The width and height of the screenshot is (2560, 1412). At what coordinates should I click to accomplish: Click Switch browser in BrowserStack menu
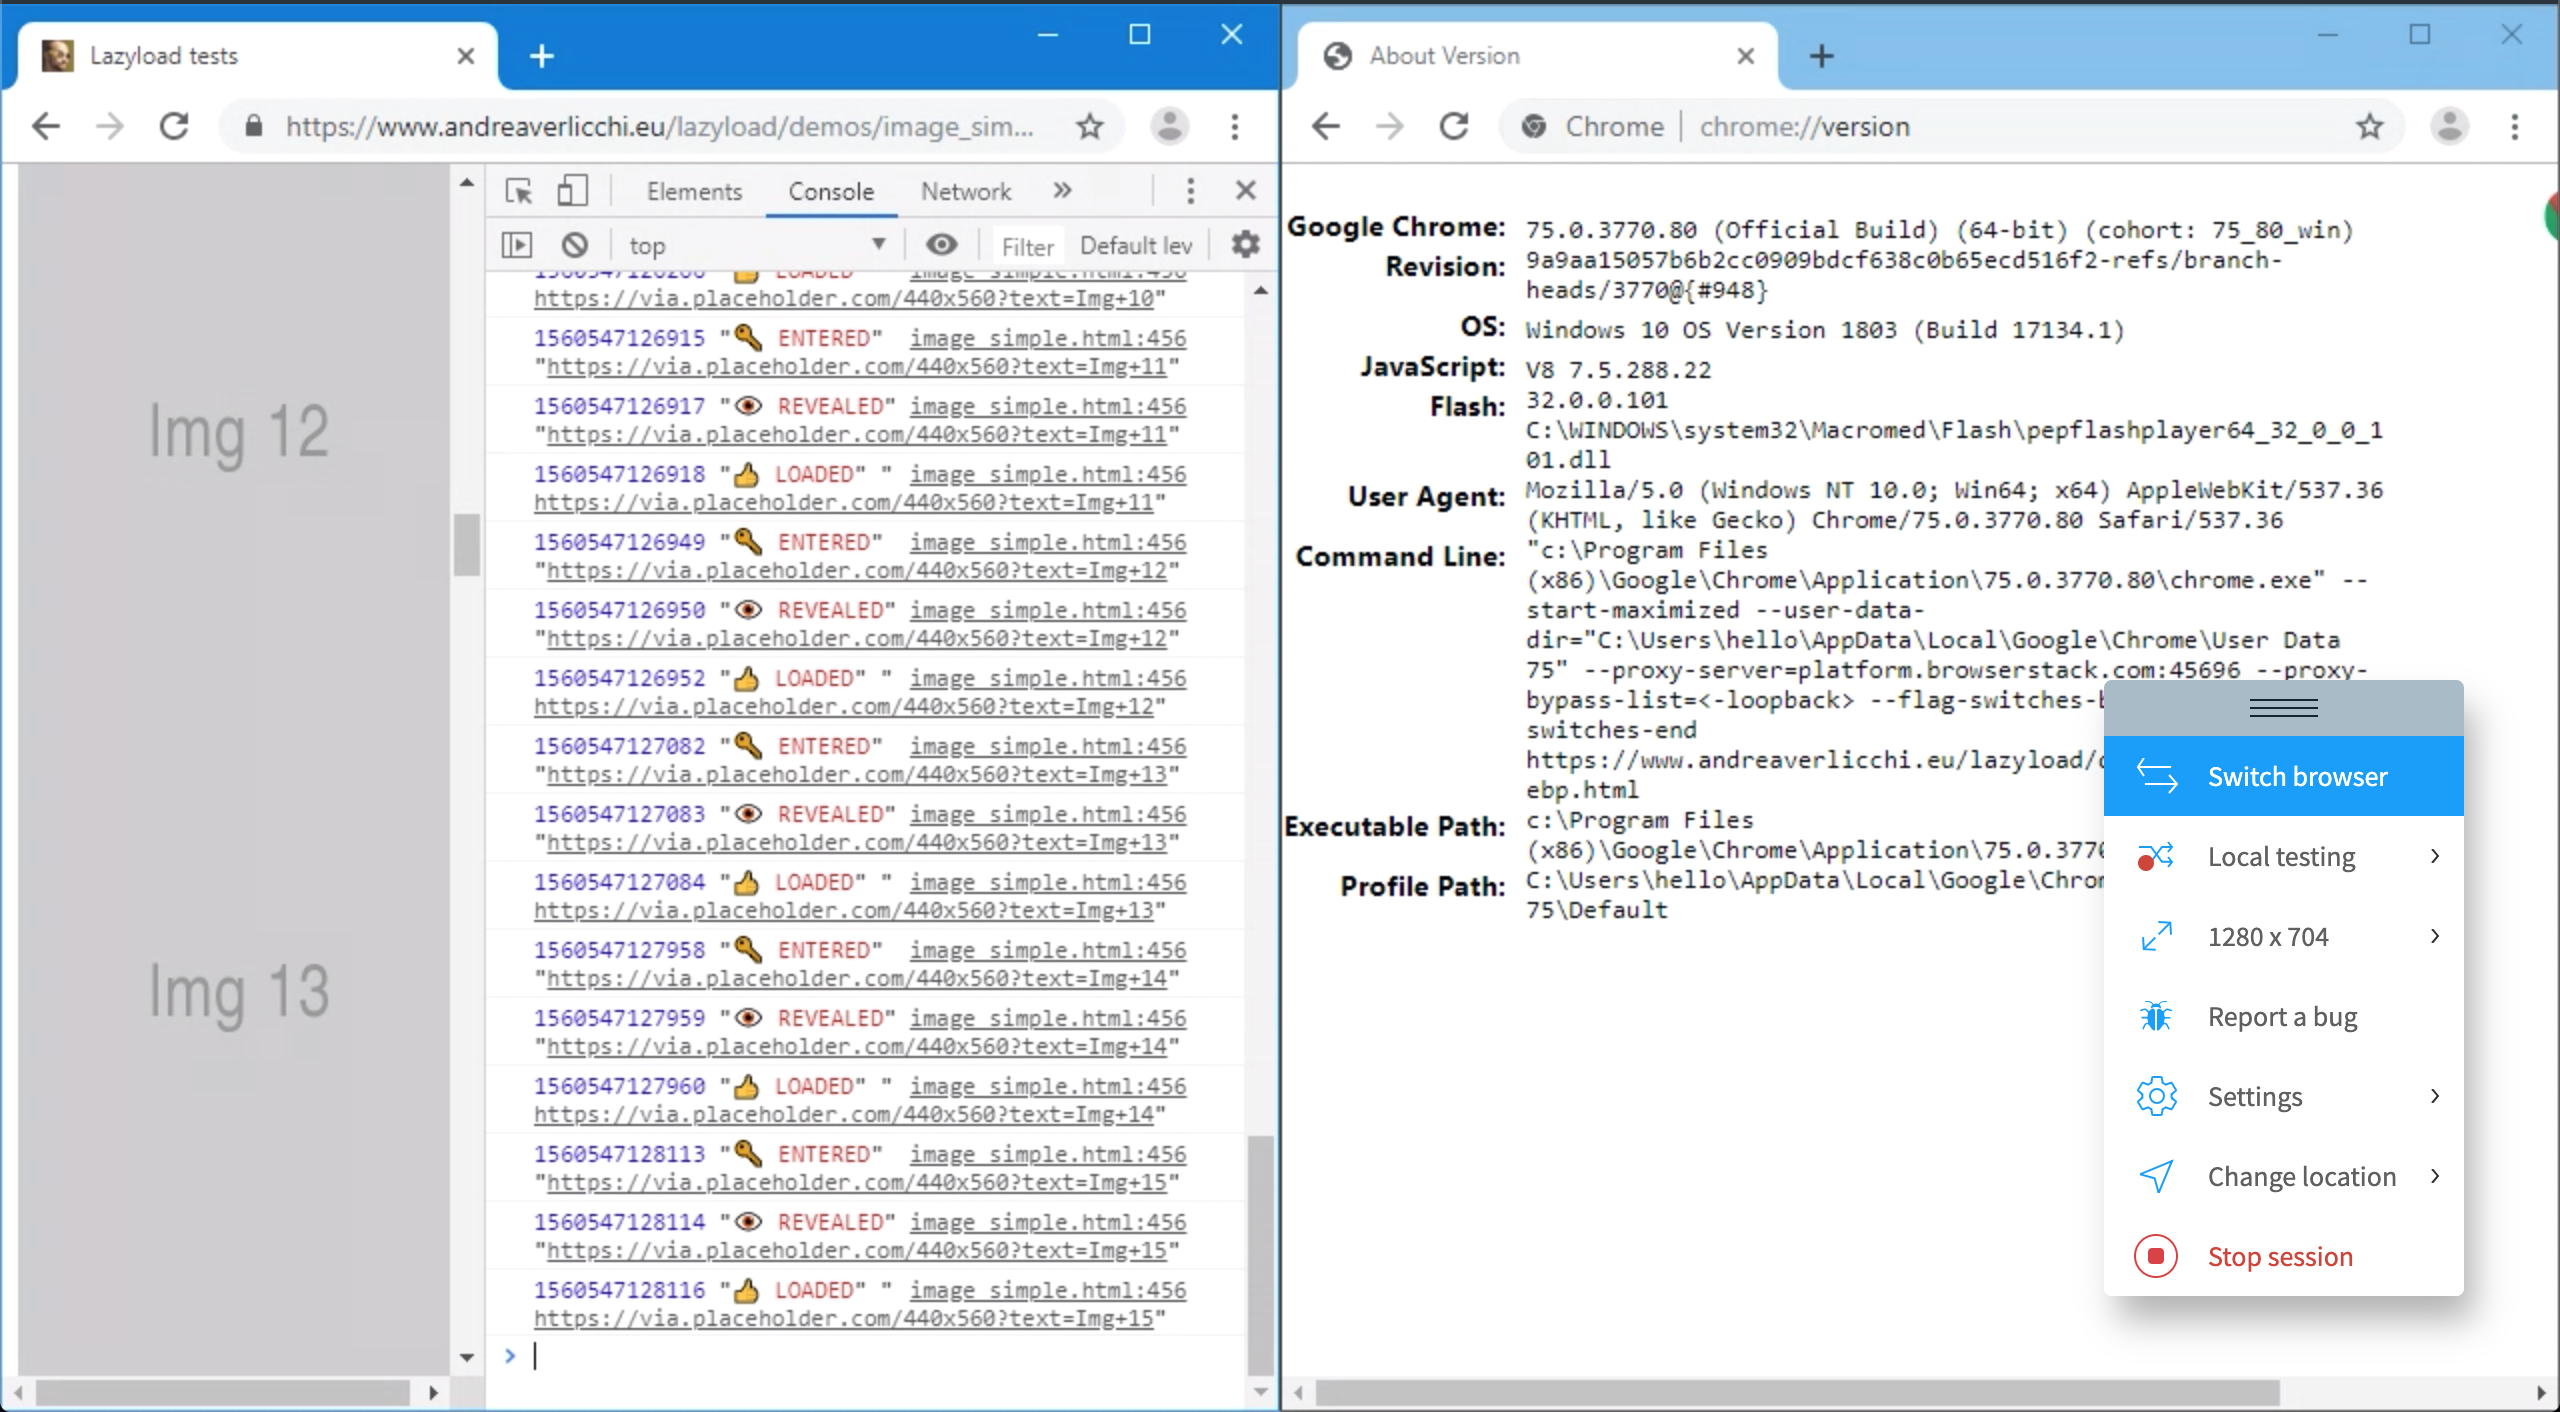click(x=2297, y=776)
